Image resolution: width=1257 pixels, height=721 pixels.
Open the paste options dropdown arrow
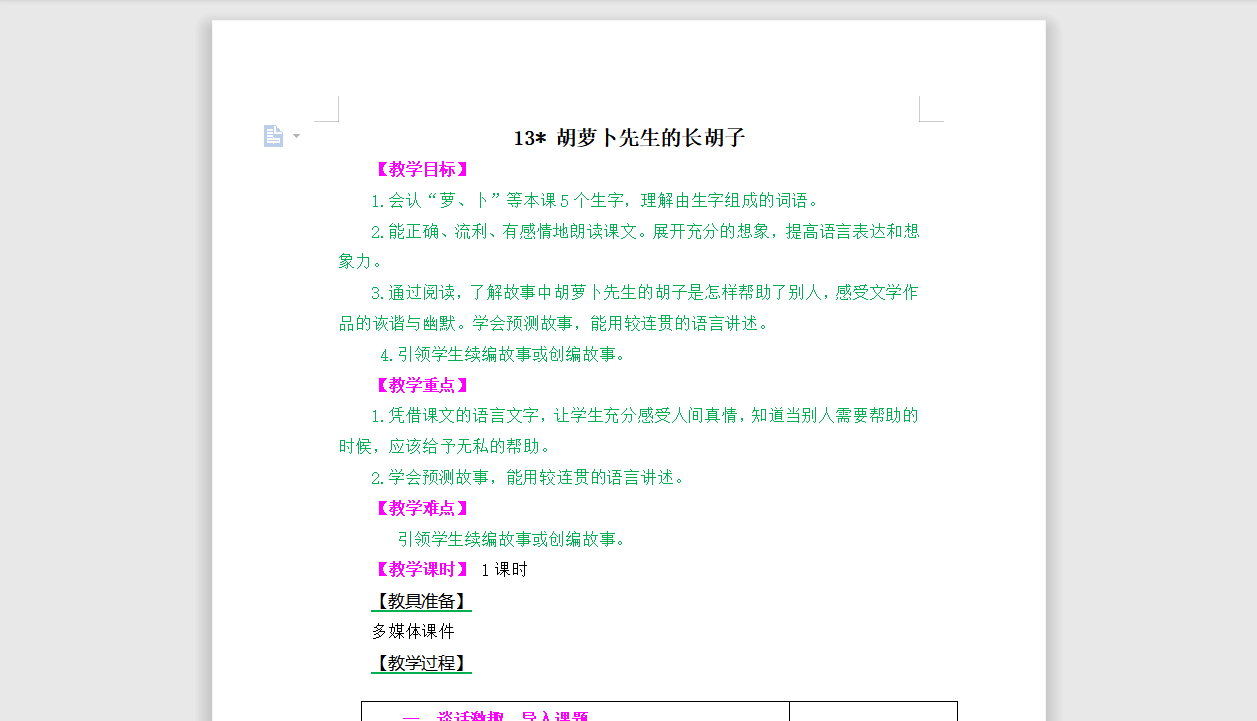click(295, 136)
